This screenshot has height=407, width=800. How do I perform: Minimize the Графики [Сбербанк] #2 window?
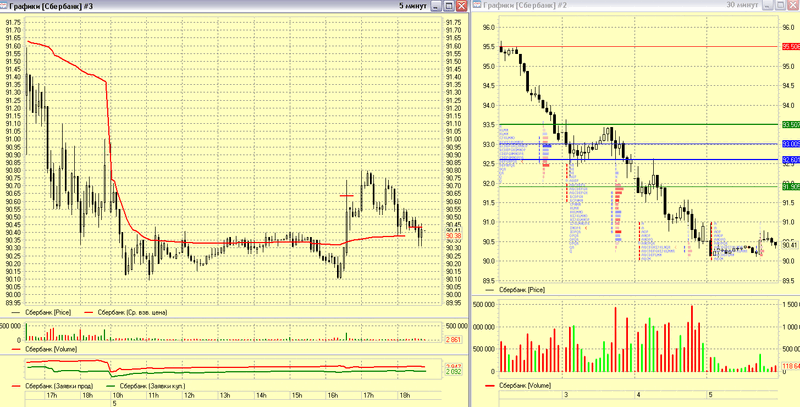coord(768,6)
